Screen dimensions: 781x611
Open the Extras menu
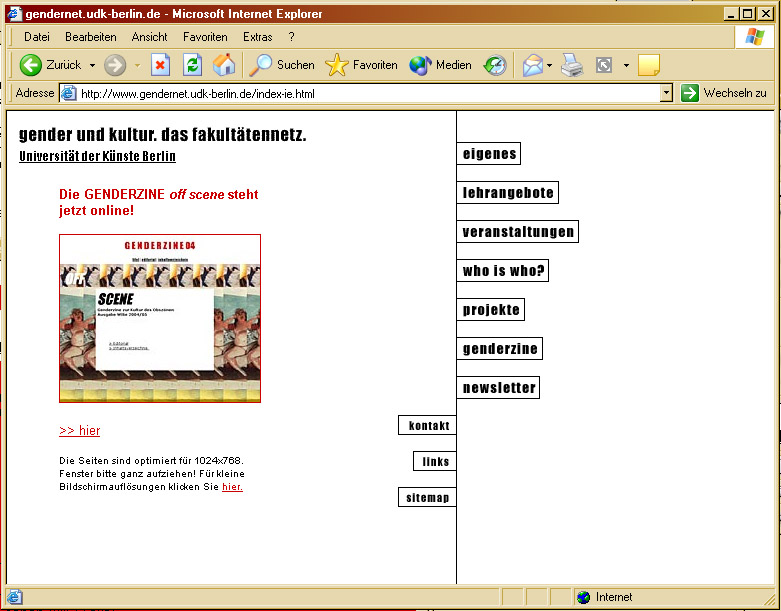tap(258, 37)
